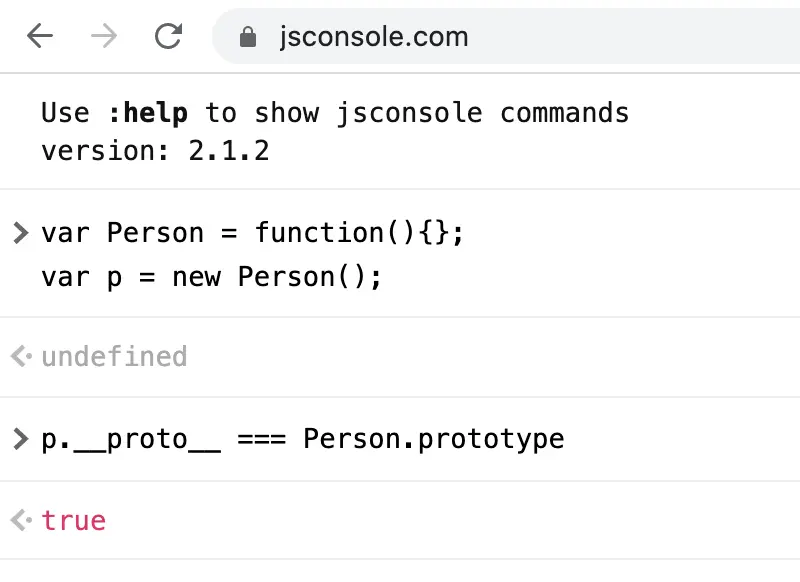Screen dimensions: 800x582
Task: Click the input chevron beside var Person
Action: tap(20, 233)
